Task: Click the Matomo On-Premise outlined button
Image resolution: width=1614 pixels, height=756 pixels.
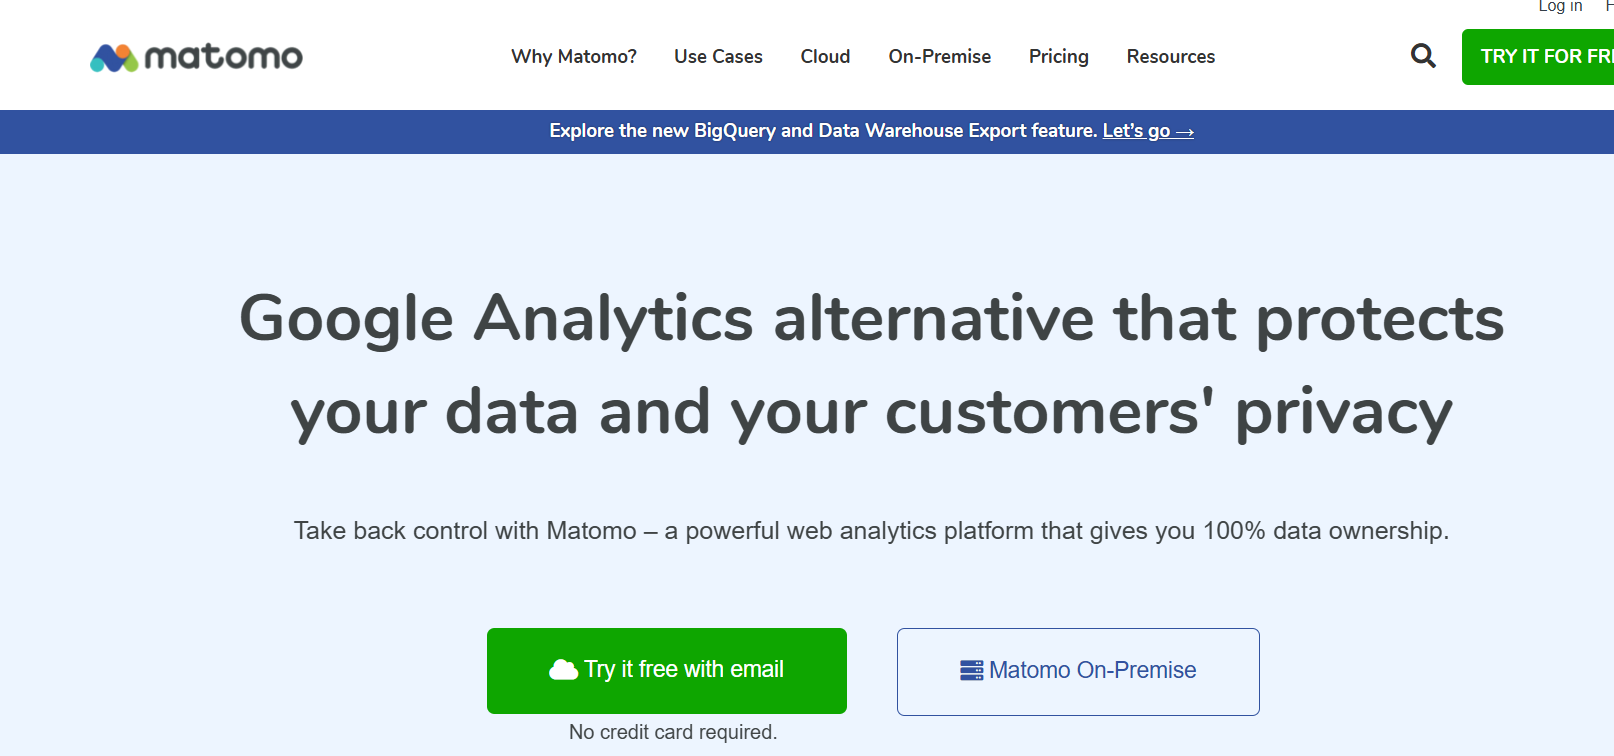Action: [1078, 672]
